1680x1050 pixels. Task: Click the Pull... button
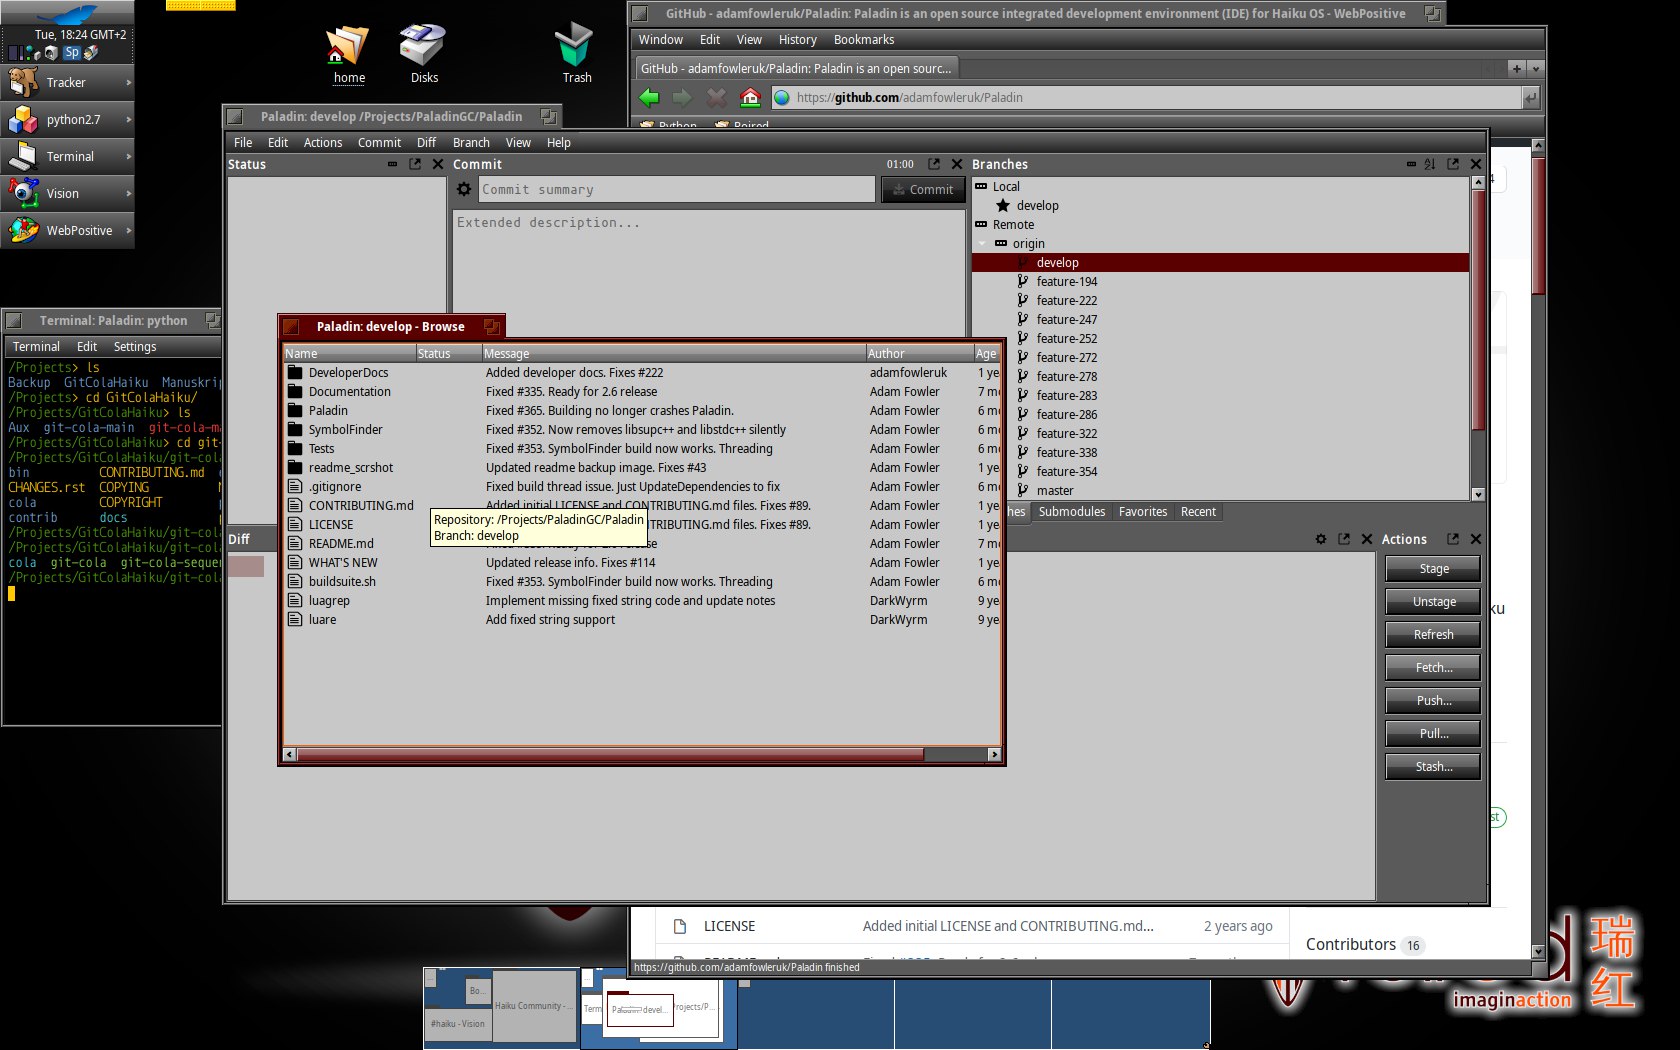[1433, 734]
